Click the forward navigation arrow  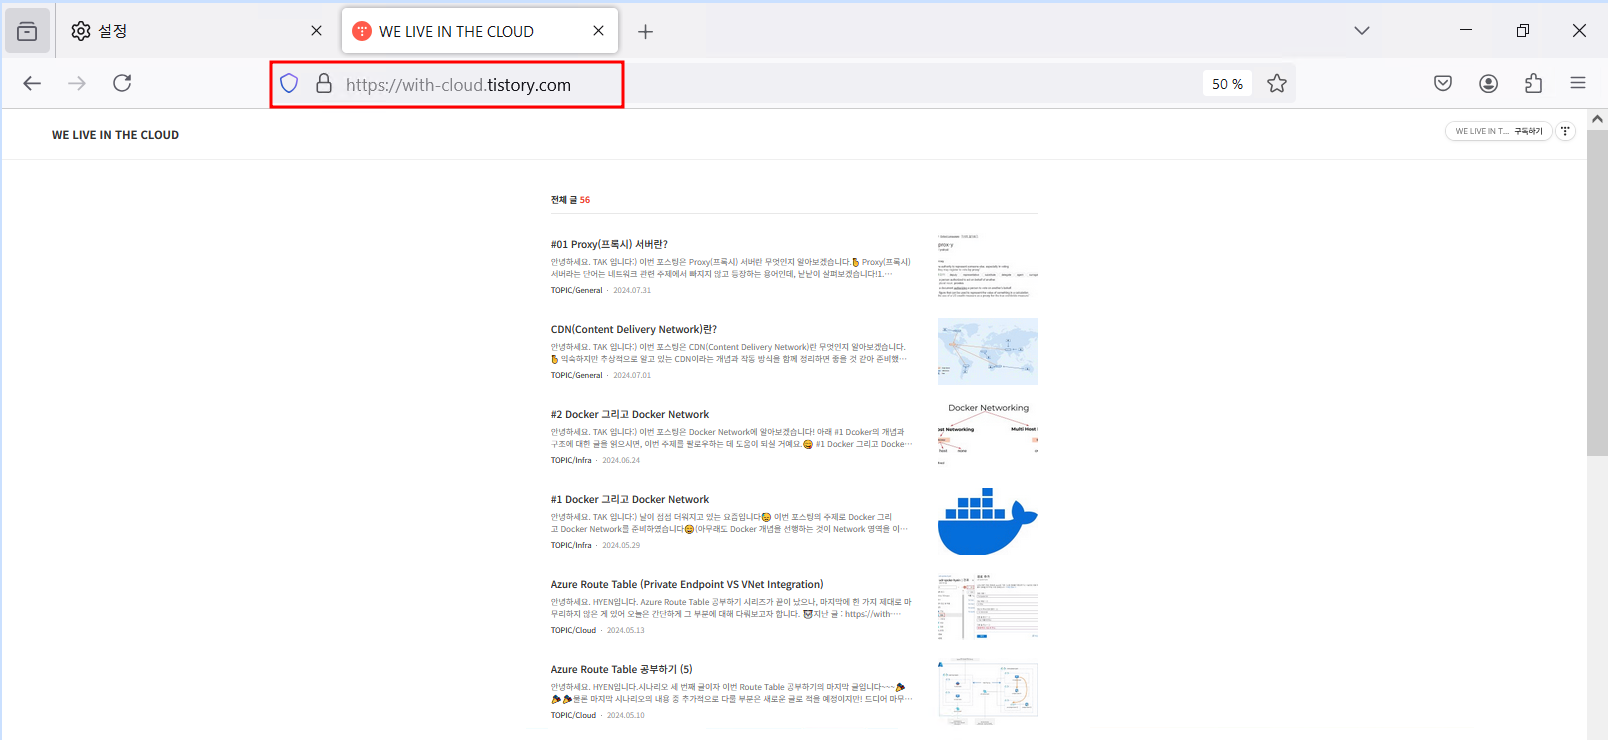tap(77, 83)
